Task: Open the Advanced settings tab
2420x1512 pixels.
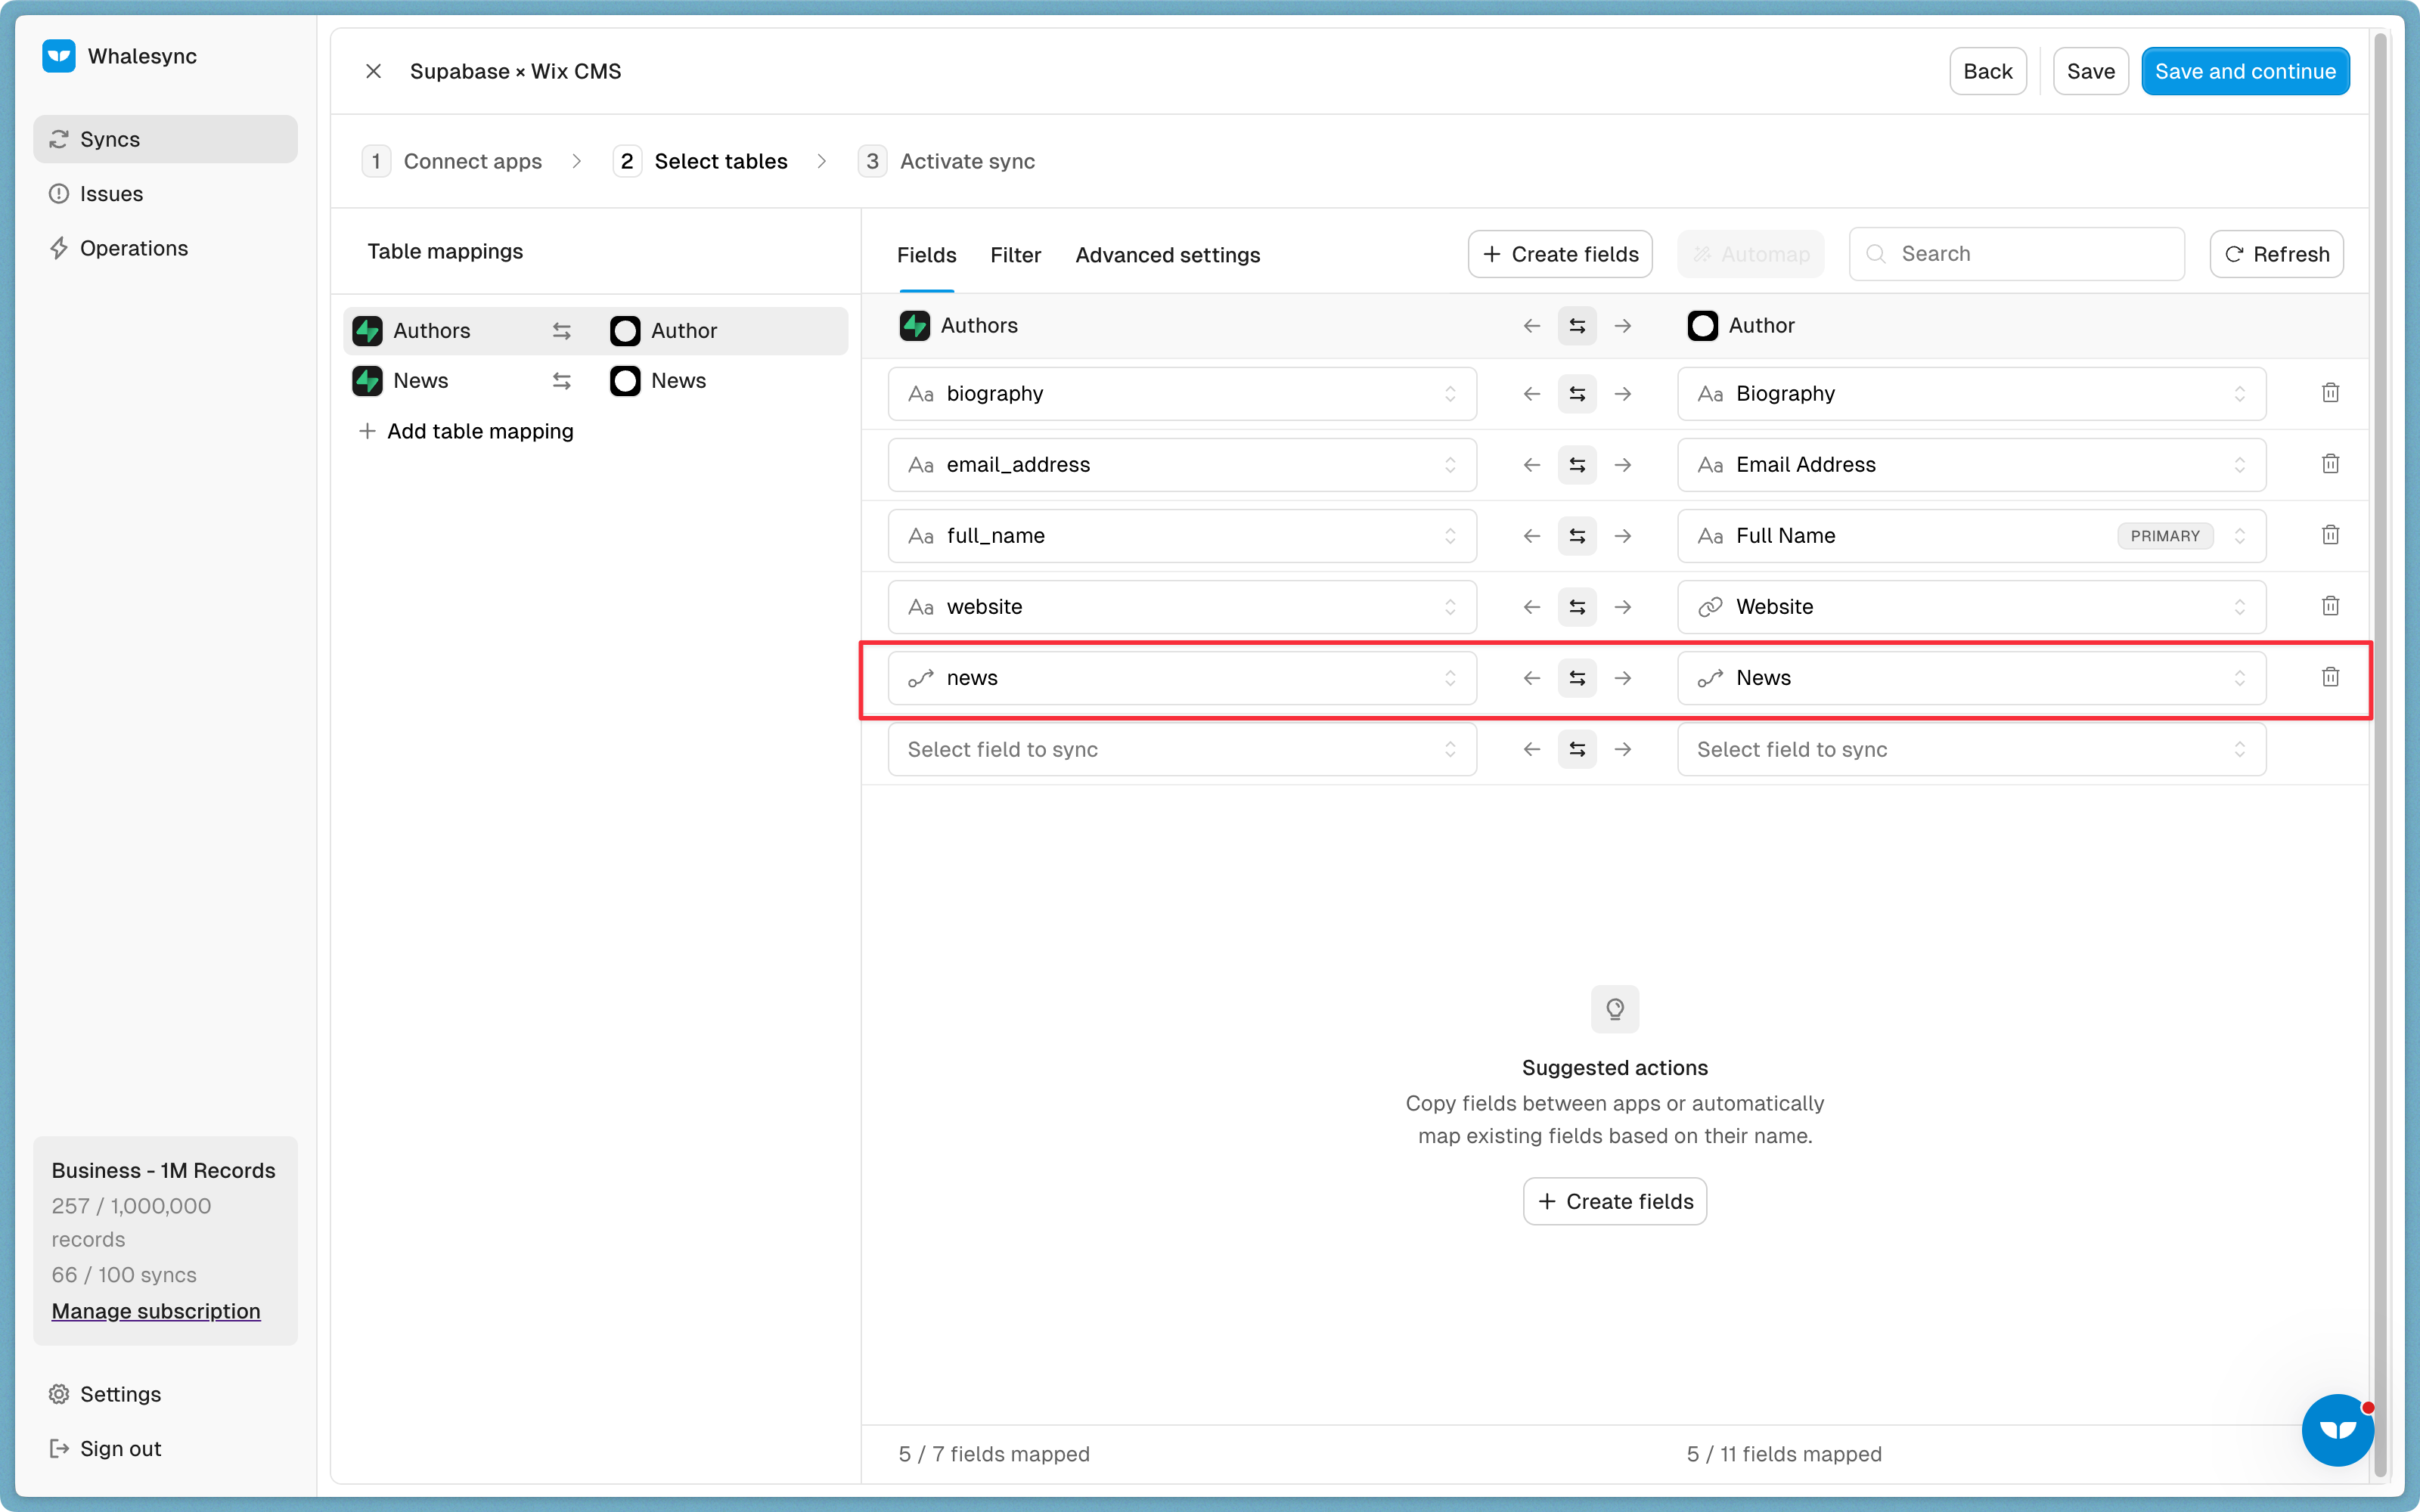Action: point(1167,255)
